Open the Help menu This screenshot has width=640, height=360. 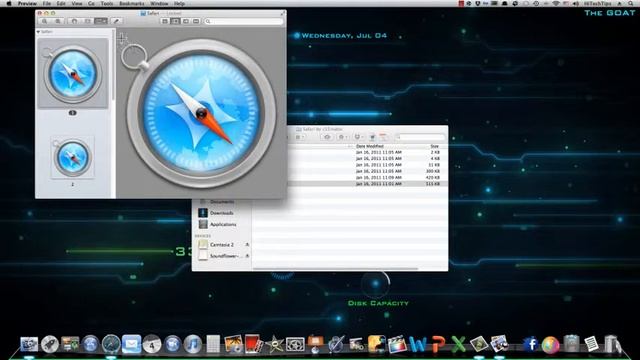click(x=180, y=3)
